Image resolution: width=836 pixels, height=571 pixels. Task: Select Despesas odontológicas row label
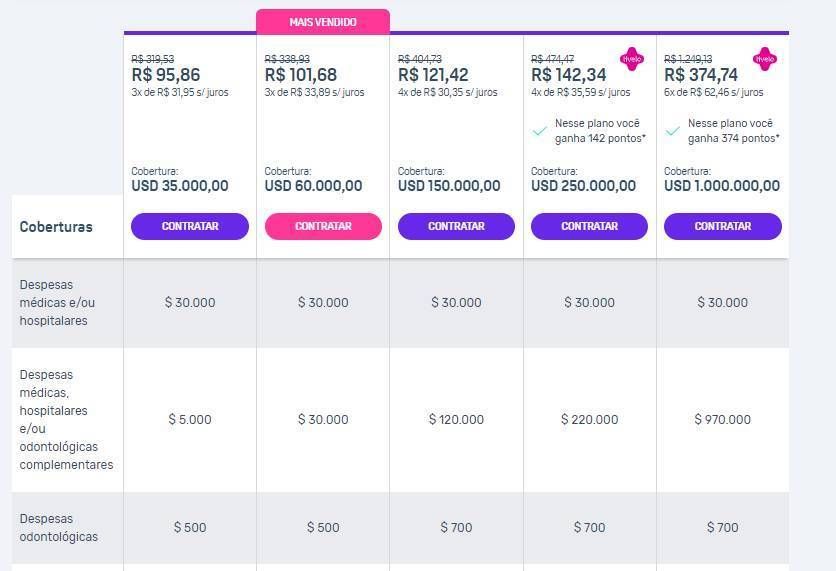(59, 528)
